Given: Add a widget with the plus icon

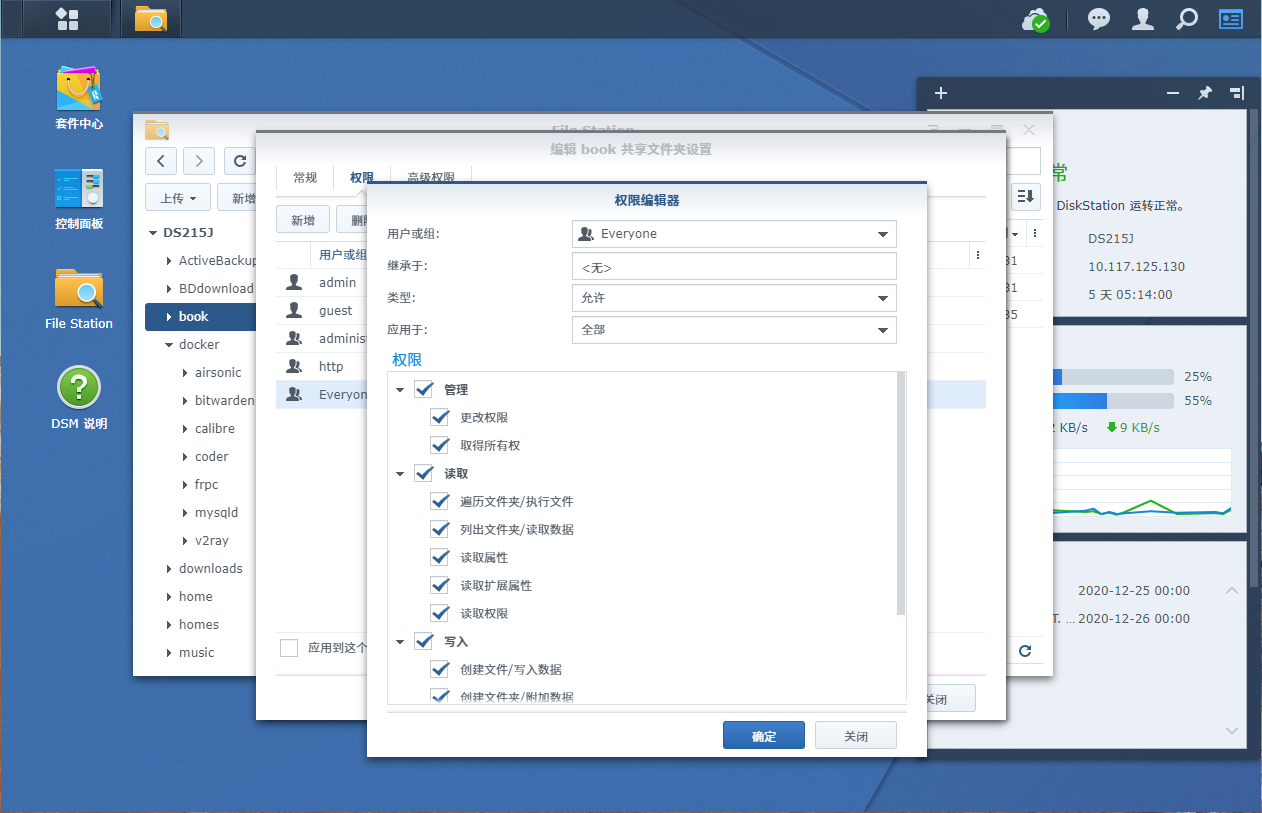Looking at the screenshot, I should click(940, 93).
